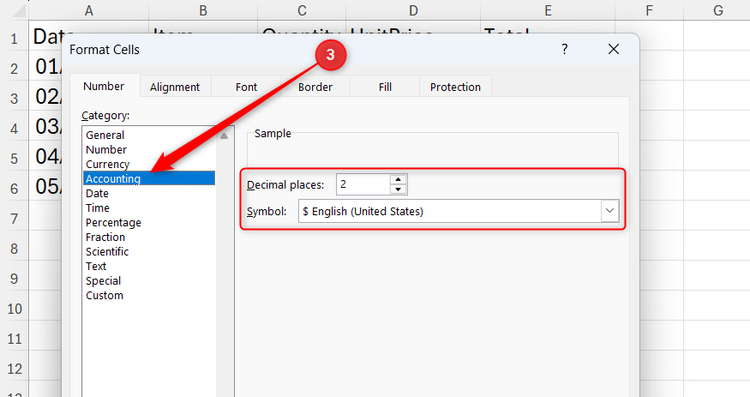The width and height of the screenshot is (750, 397).
Task: Select Percentage category
Action: pyautogui.click(x=149, y=222)
